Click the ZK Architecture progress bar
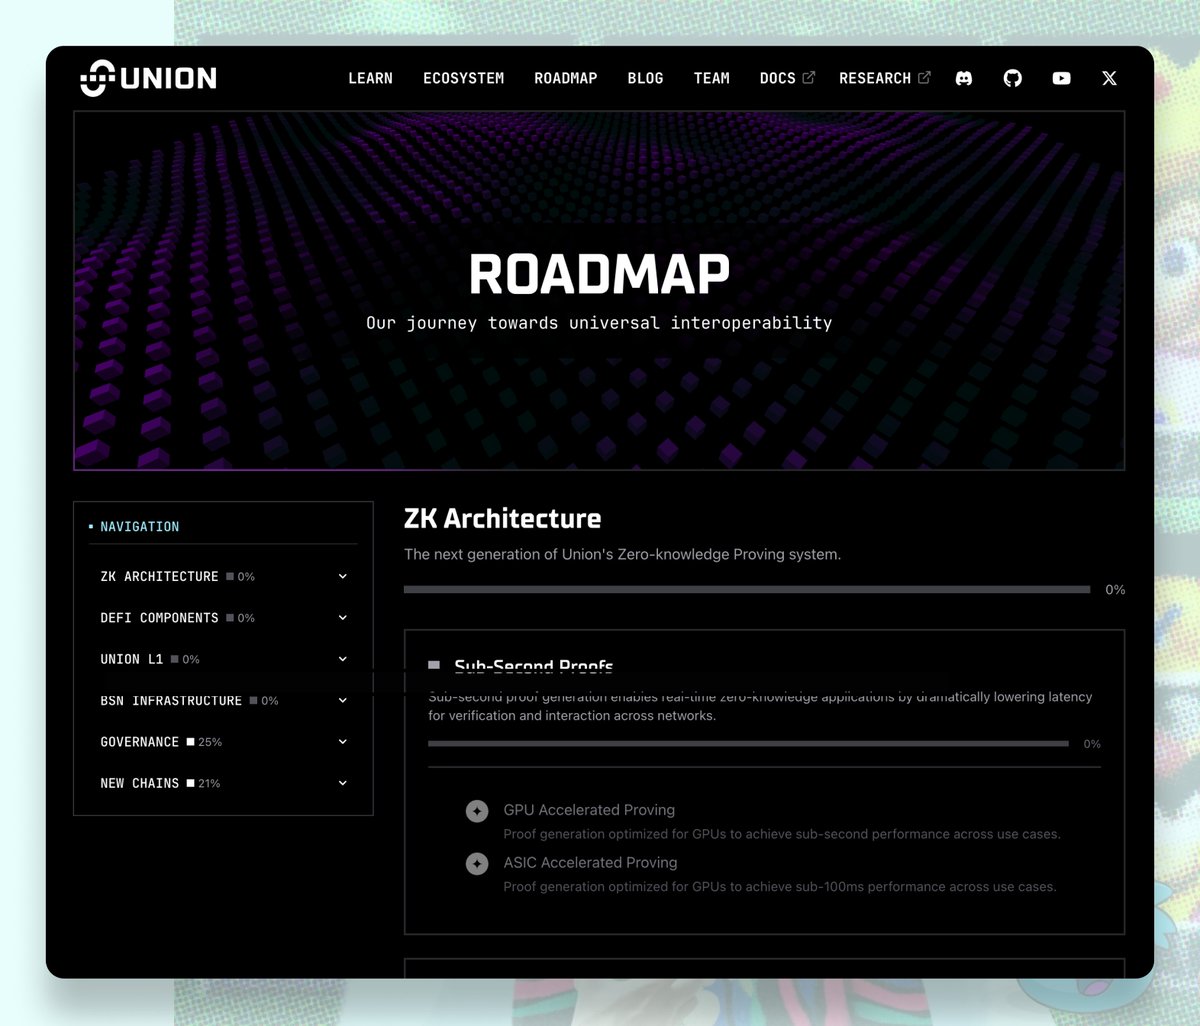This screenshot has width=1200, height=1026. [x=747, y=590]
